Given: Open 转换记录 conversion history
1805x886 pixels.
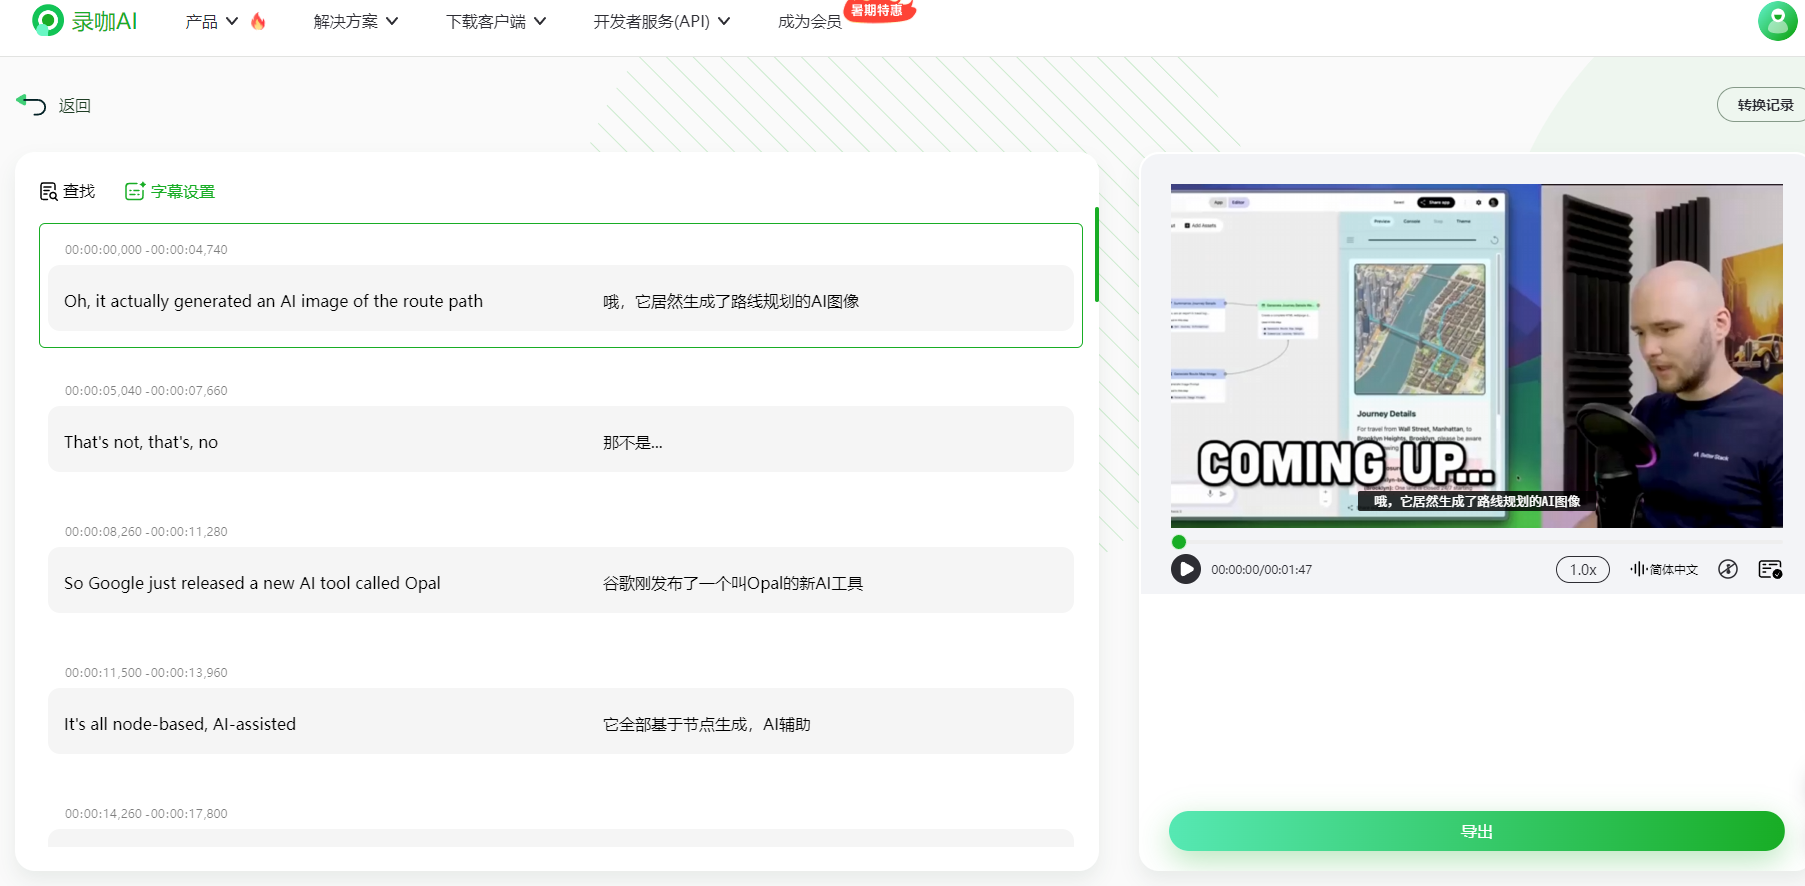Looking at the screenshot, I should click(1764, 105).
